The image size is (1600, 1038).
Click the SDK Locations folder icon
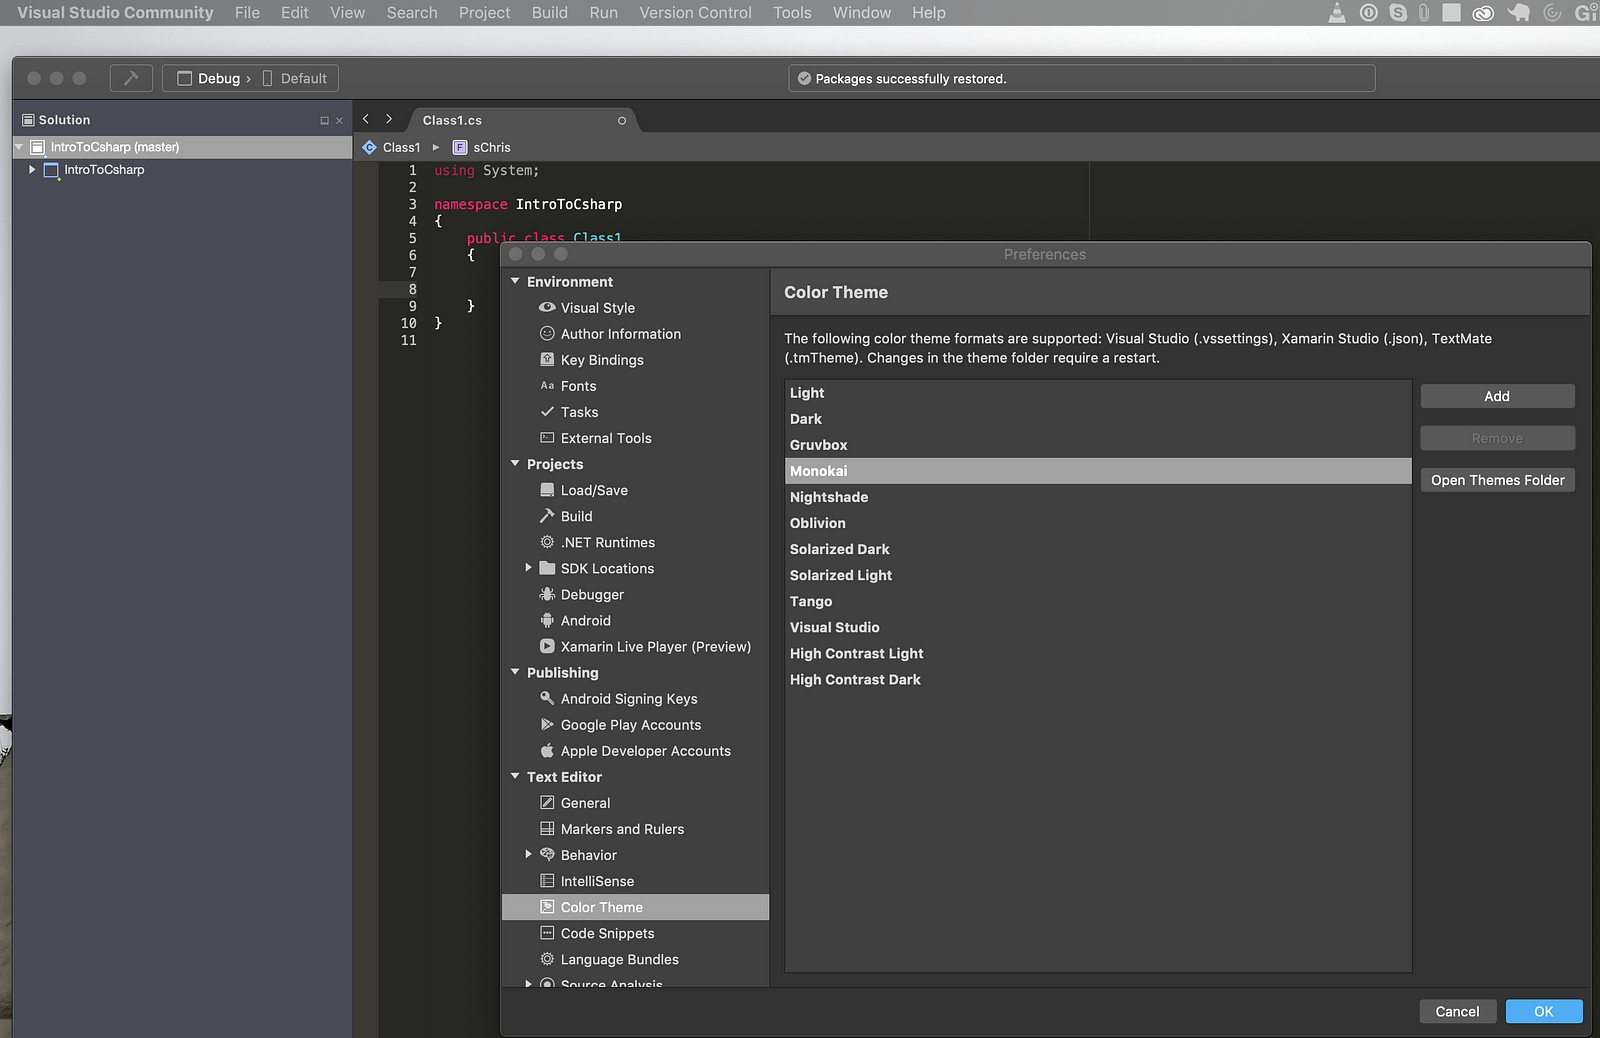547,567
